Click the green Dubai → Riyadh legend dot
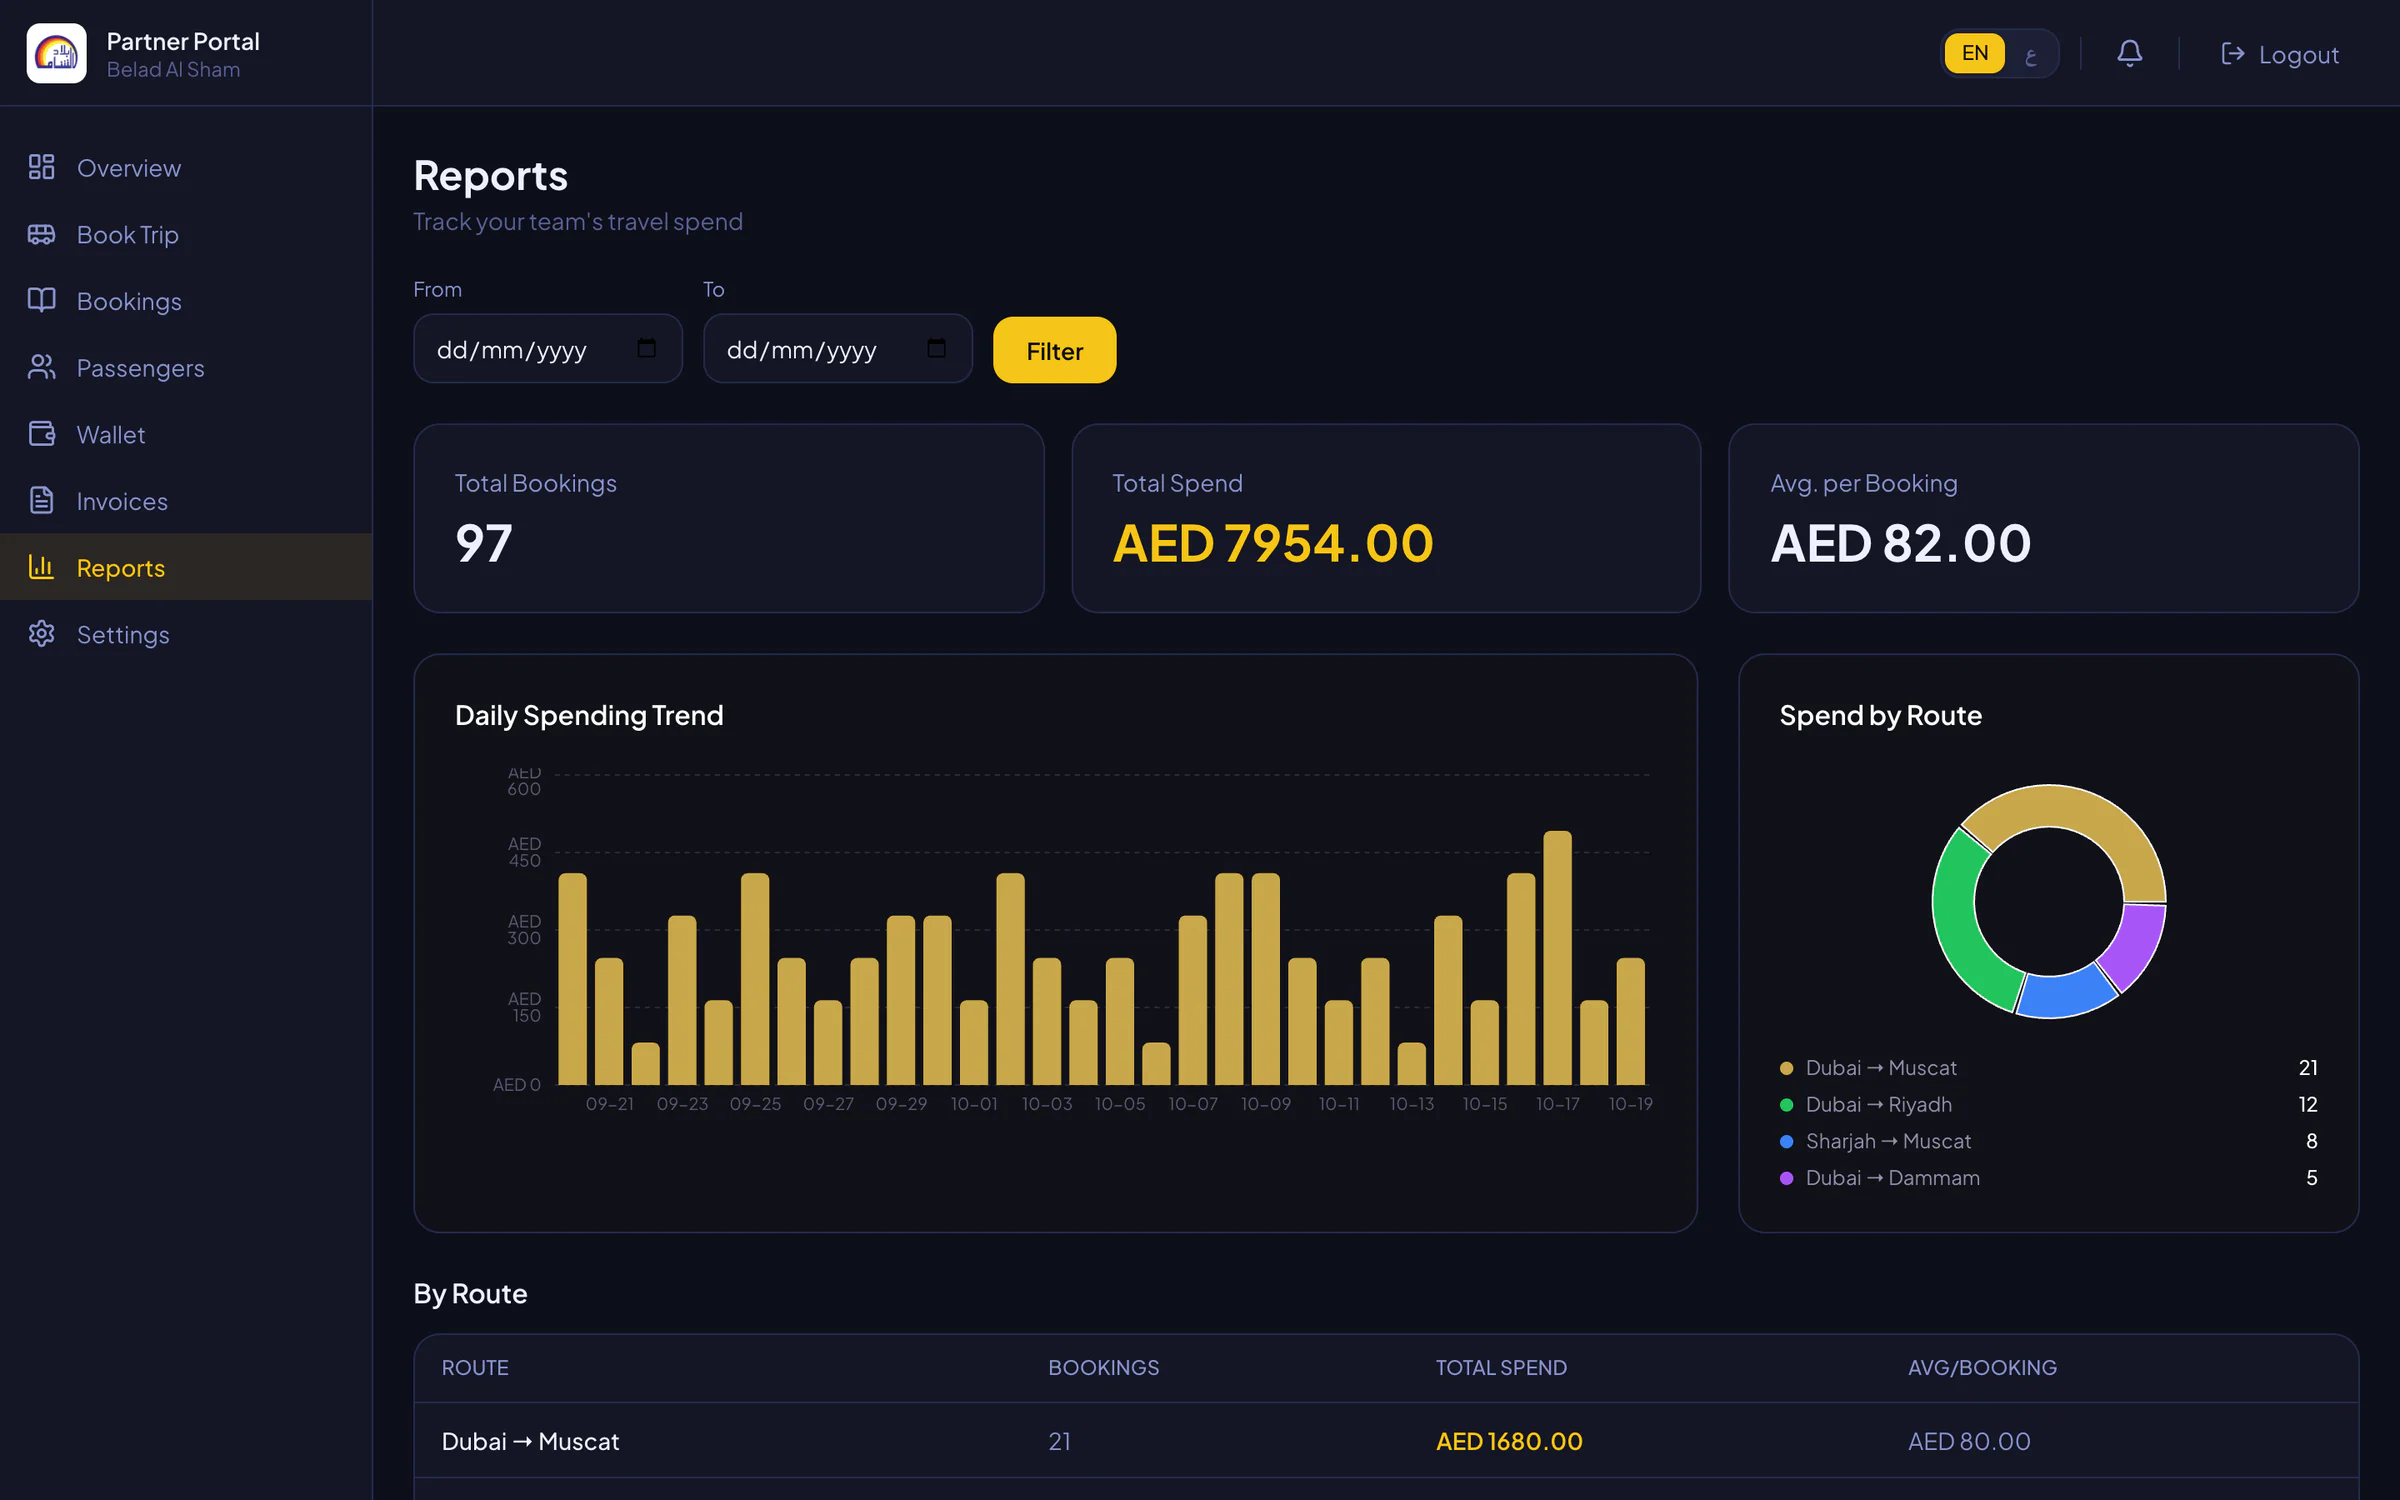Viewport: 2400px width, 1500px height. tap(1786, 1105)
